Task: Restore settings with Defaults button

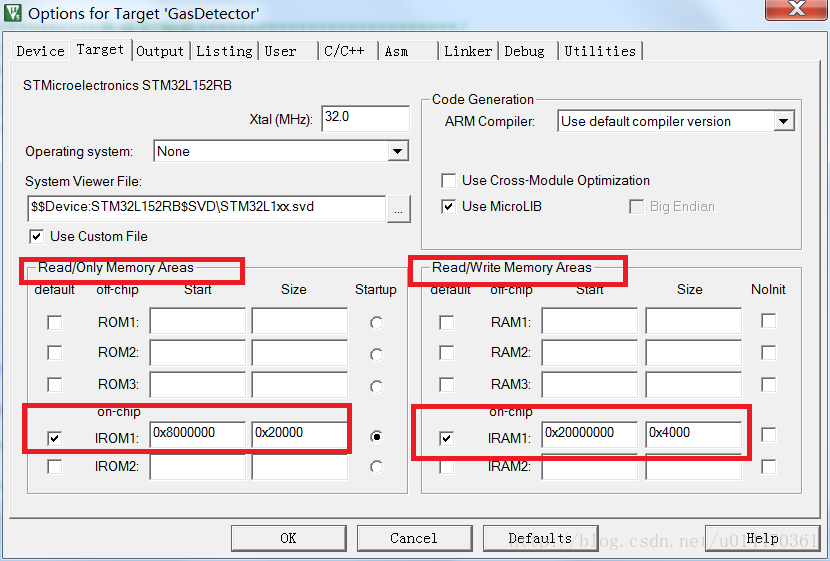Action: coord(540,538)
